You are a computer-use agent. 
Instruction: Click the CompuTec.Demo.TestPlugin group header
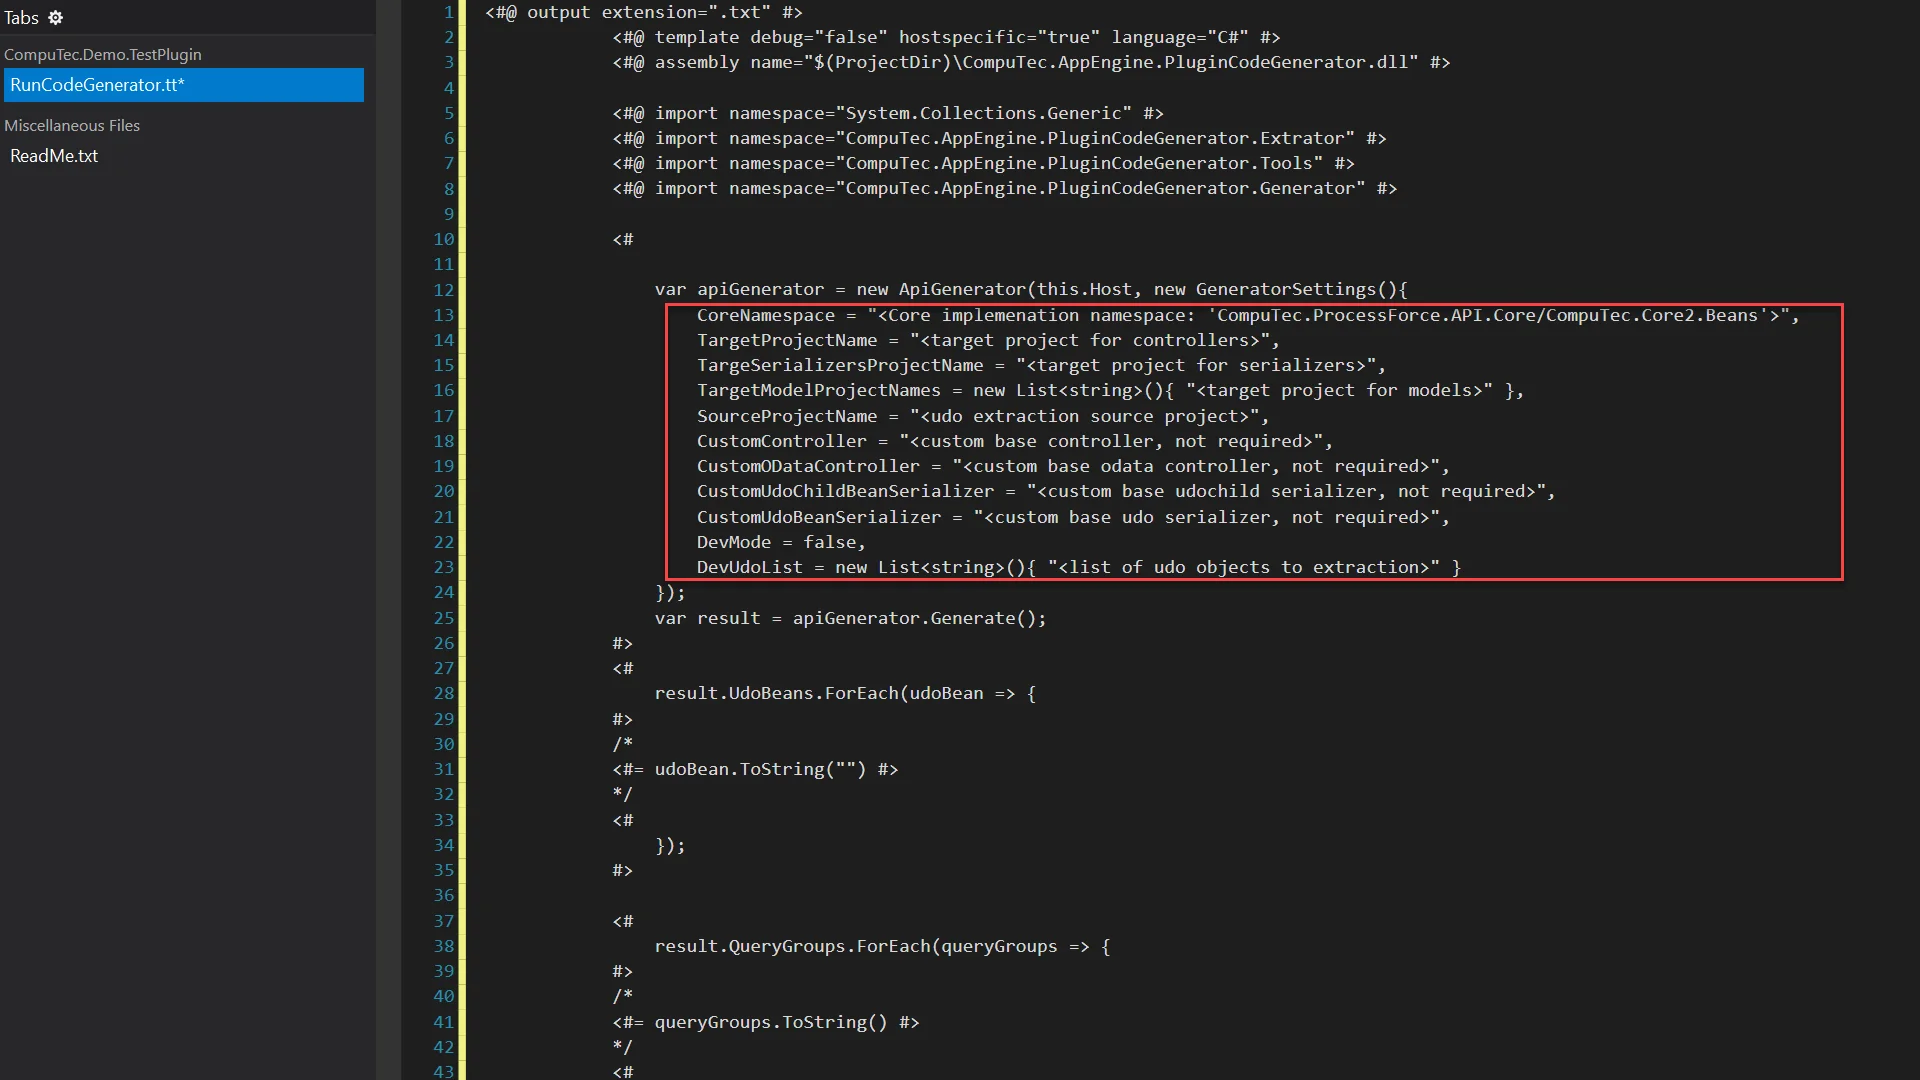click(x=103, y=54)
